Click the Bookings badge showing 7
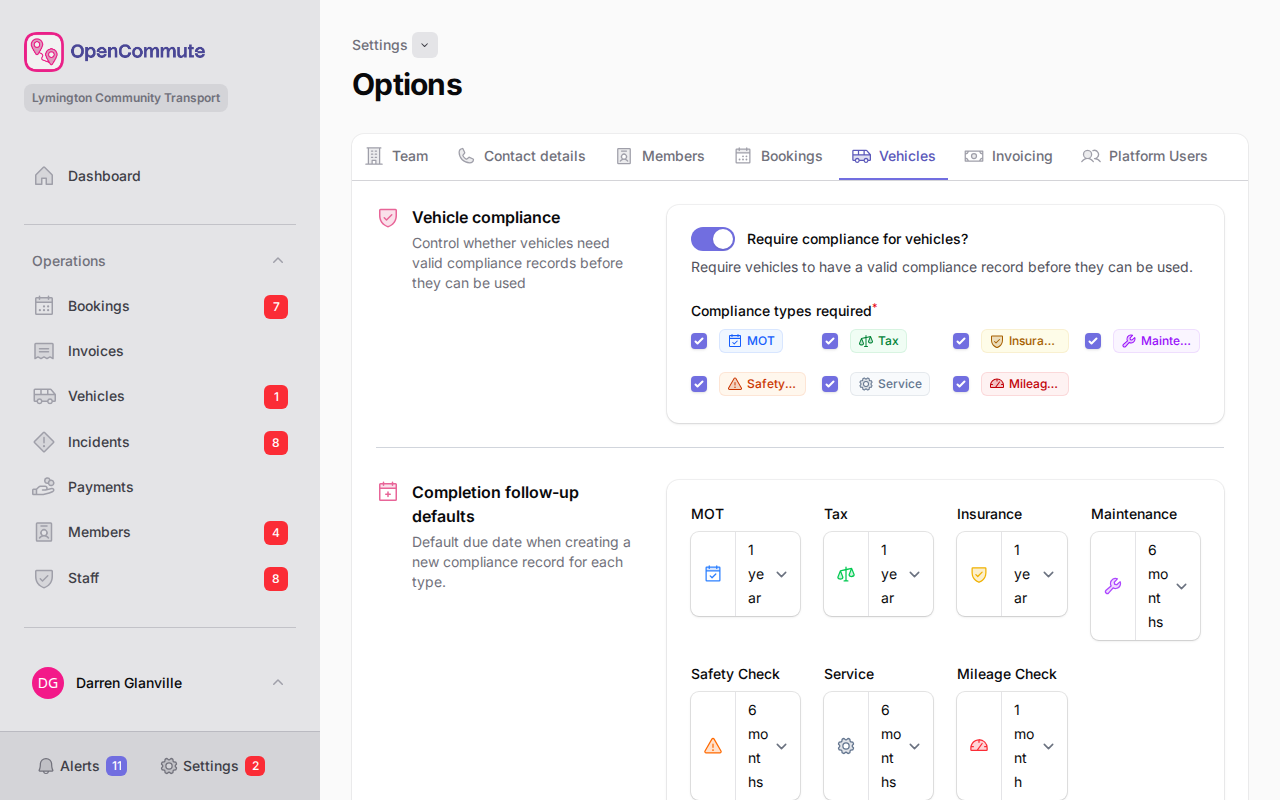The height and width of the screenshot is (800, 1280). [x=276, y=307]
